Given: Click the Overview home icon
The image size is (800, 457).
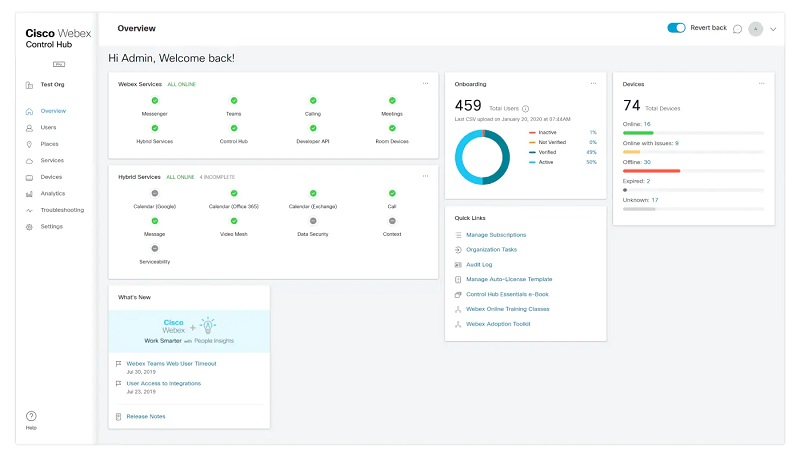Looking at the screenshot, I should coord(29,111).
